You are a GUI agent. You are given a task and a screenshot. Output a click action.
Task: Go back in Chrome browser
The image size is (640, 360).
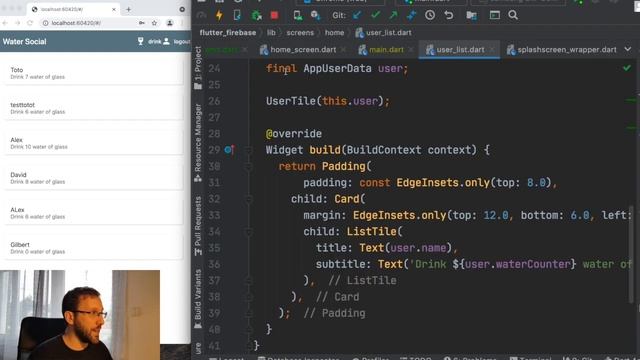click(x=5, y=23)
